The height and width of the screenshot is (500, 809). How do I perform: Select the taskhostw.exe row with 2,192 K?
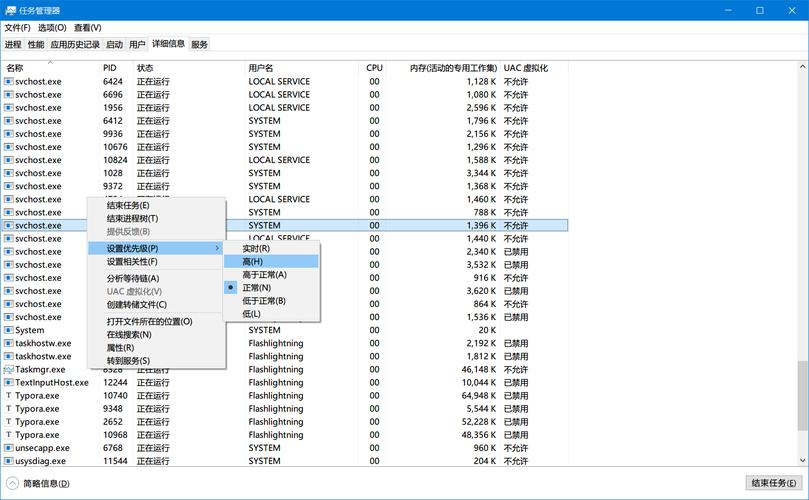[285, 343]
